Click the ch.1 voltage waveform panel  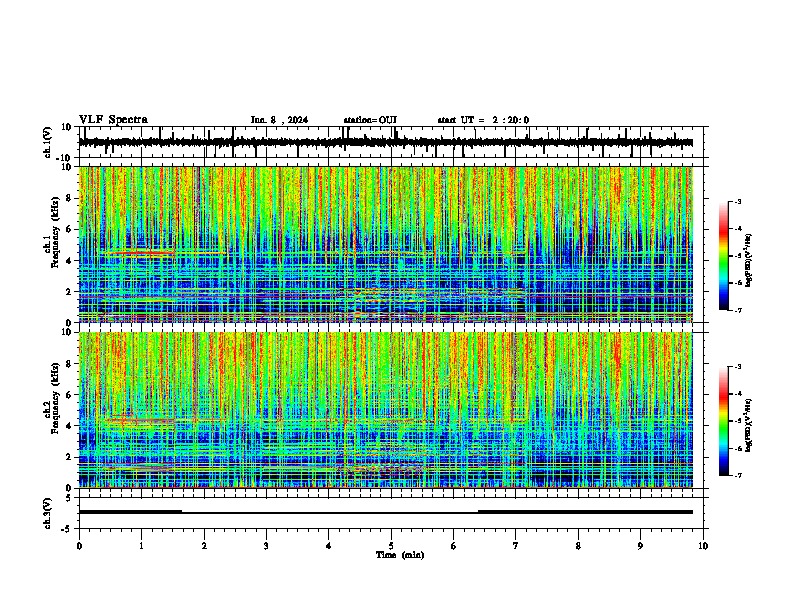pyautogui.click(x=393, y=142)
